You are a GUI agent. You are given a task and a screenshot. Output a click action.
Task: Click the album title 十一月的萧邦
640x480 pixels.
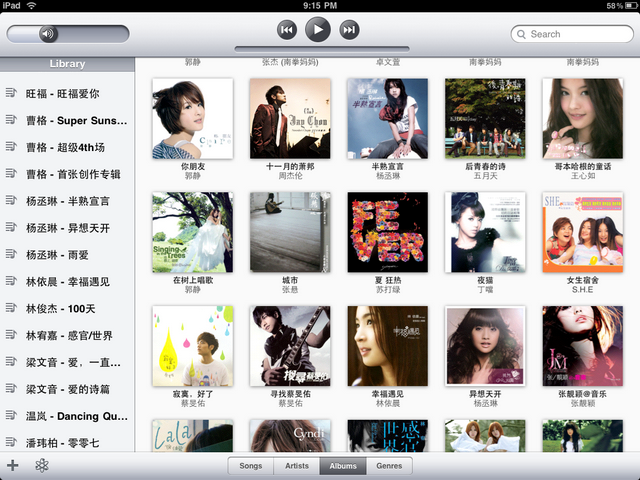click(x=290, y=167)
